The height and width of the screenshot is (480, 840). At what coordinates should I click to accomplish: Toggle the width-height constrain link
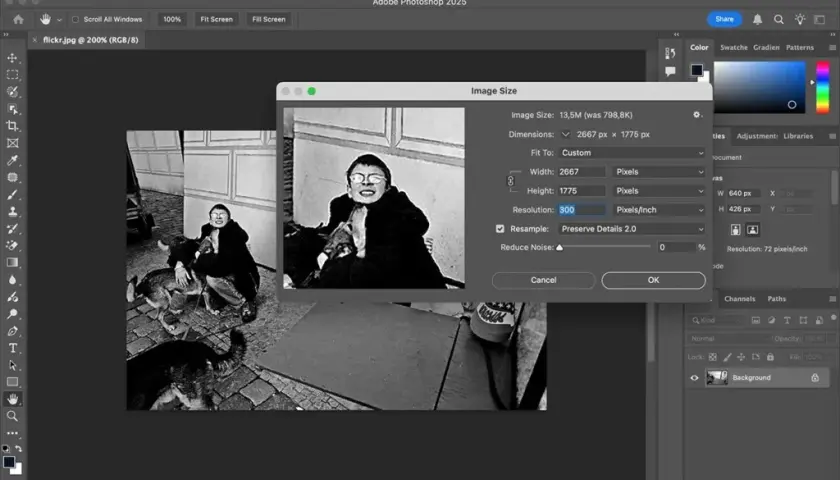coord(511,181)
